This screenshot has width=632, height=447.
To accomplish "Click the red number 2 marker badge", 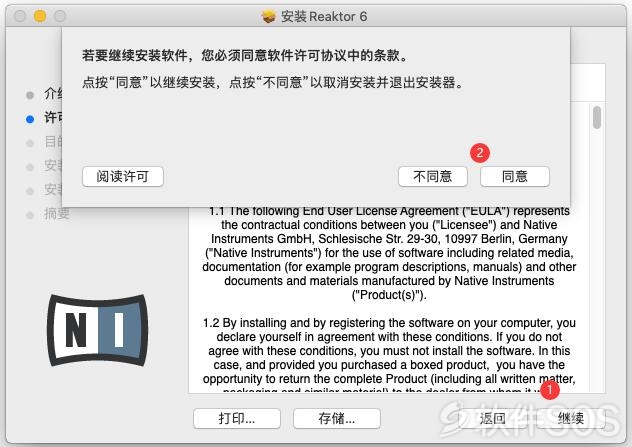I will click(x=480, y=153).
